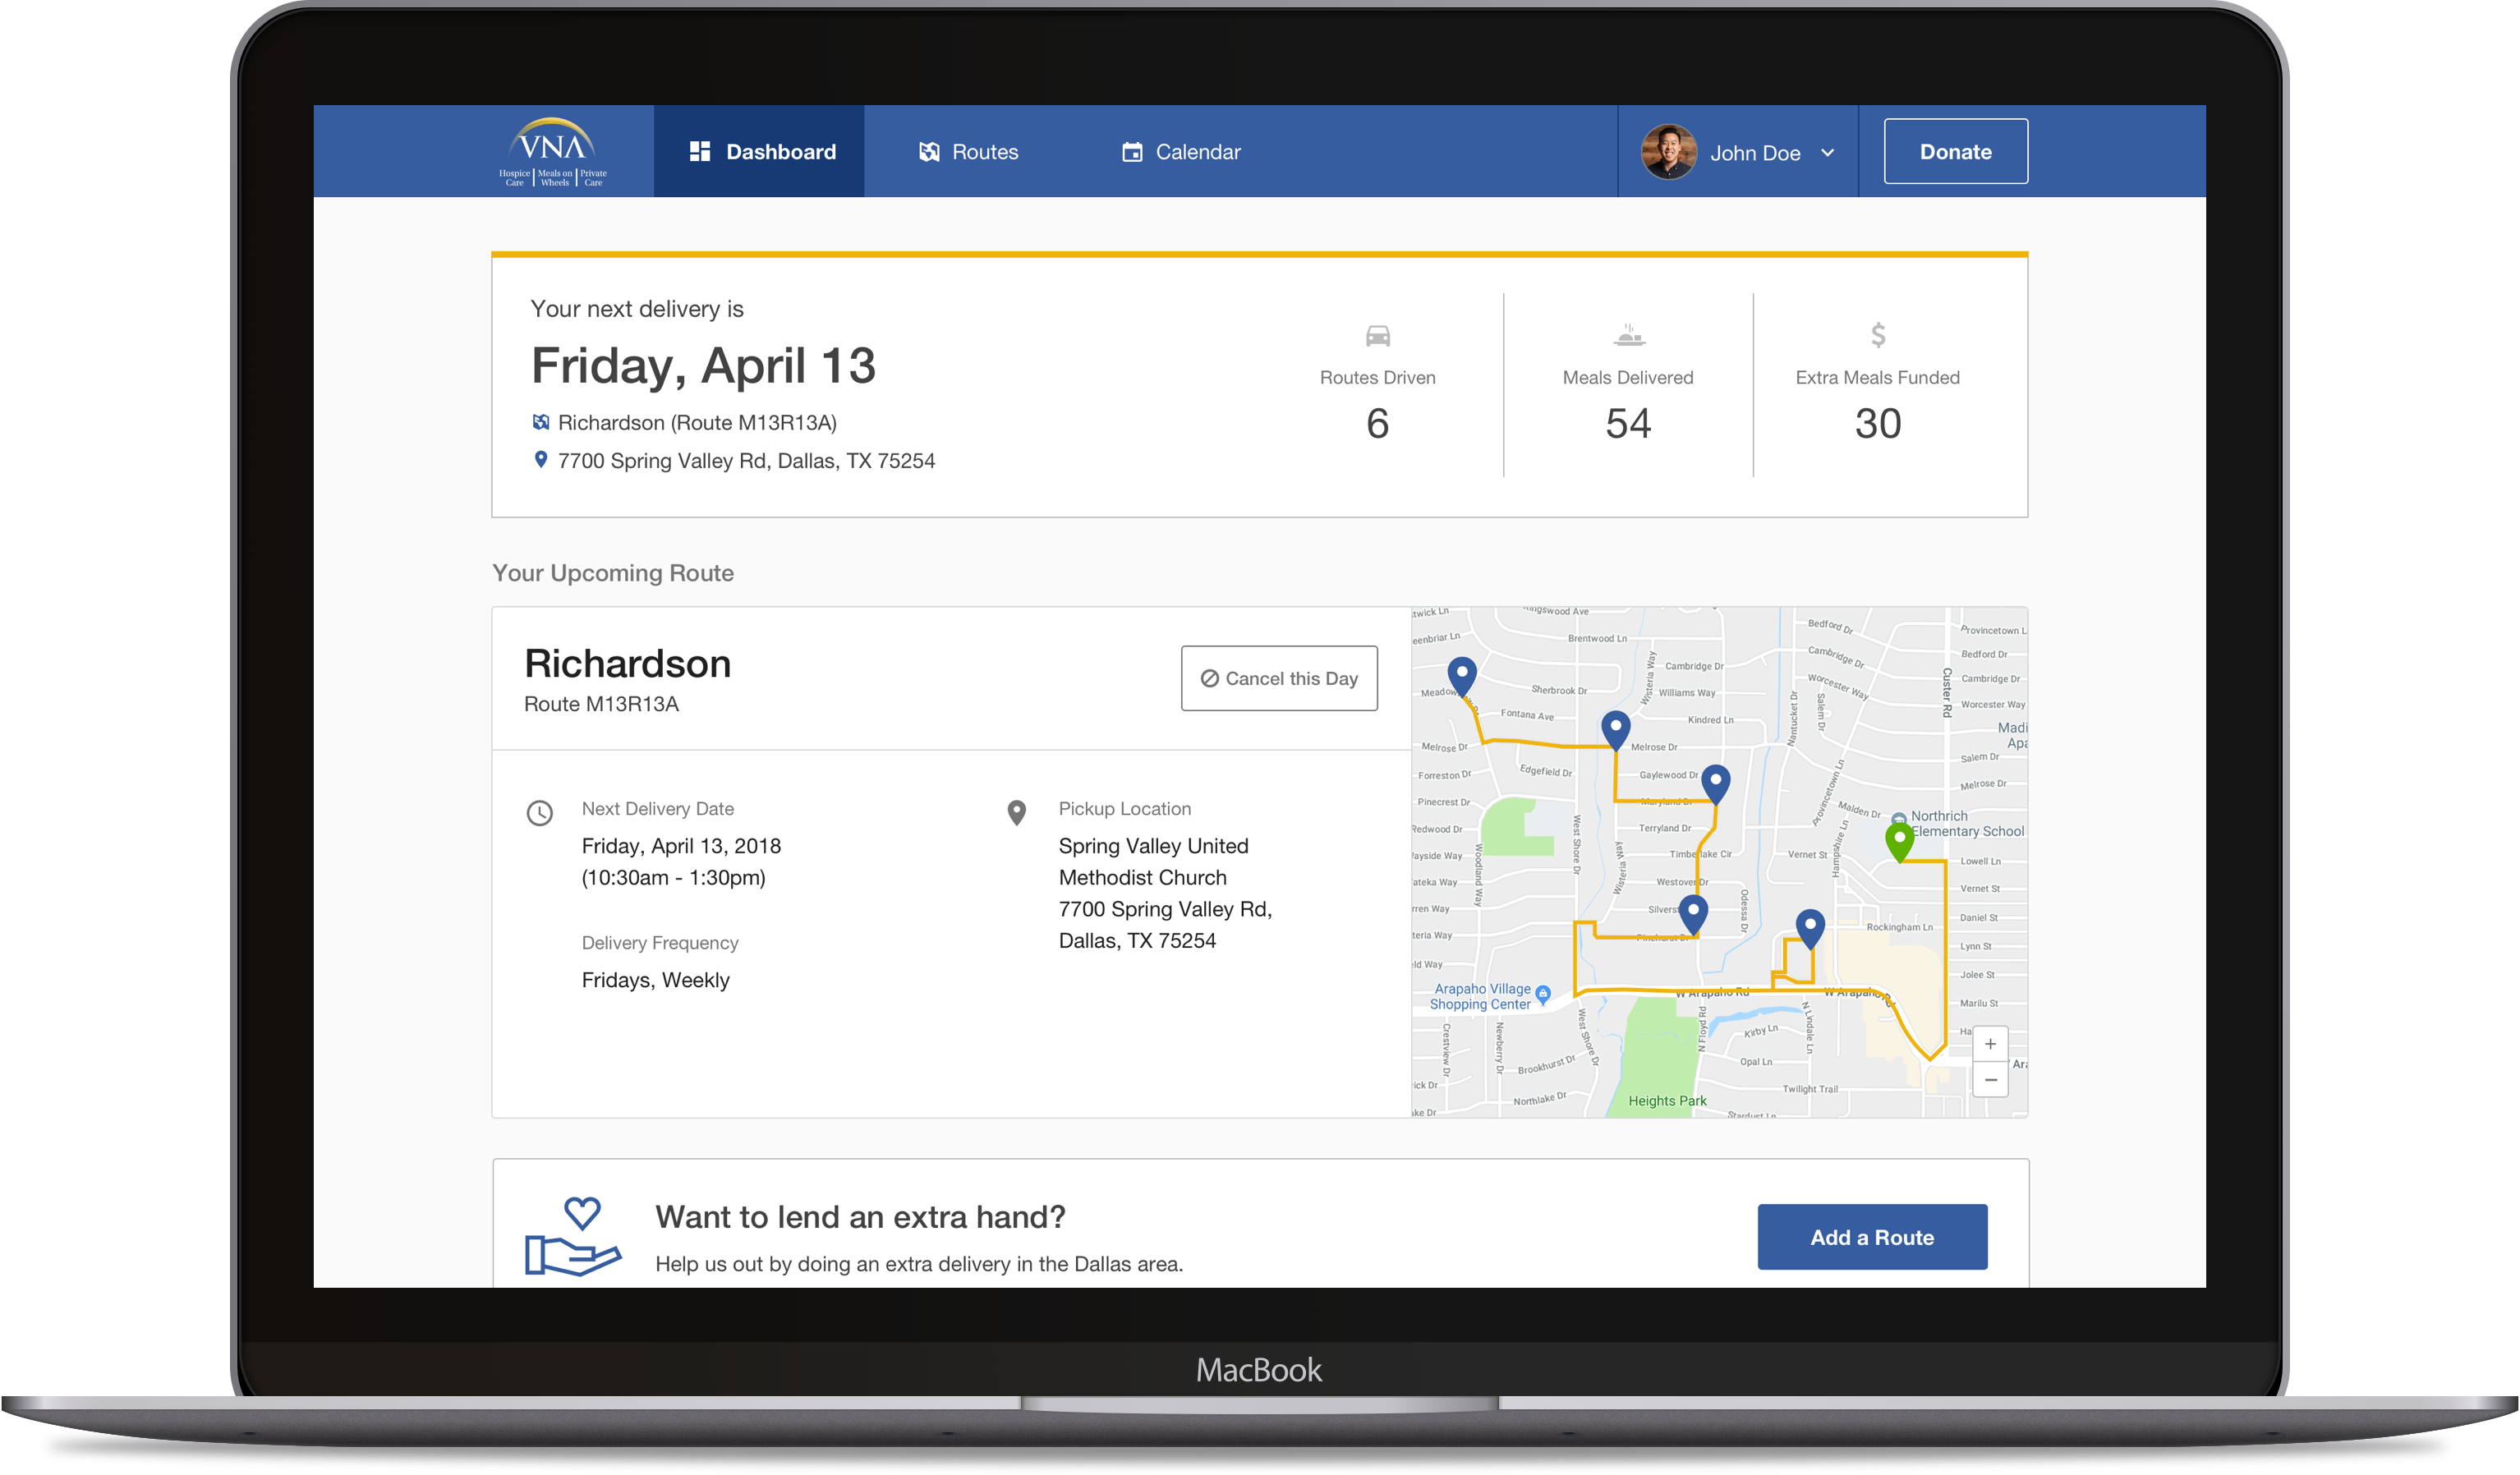Click the Routes map icon in navbar
This screenshot has width=2520, height=1475.
tap(929, 152)
